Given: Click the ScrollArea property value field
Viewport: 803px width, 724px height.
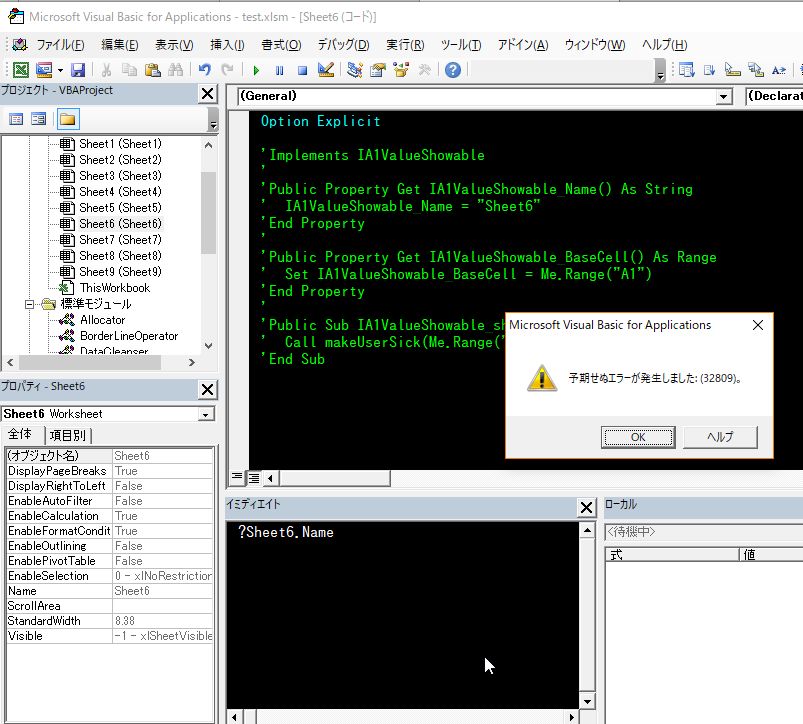Looking at the screenshot, I should pos(162,606).
